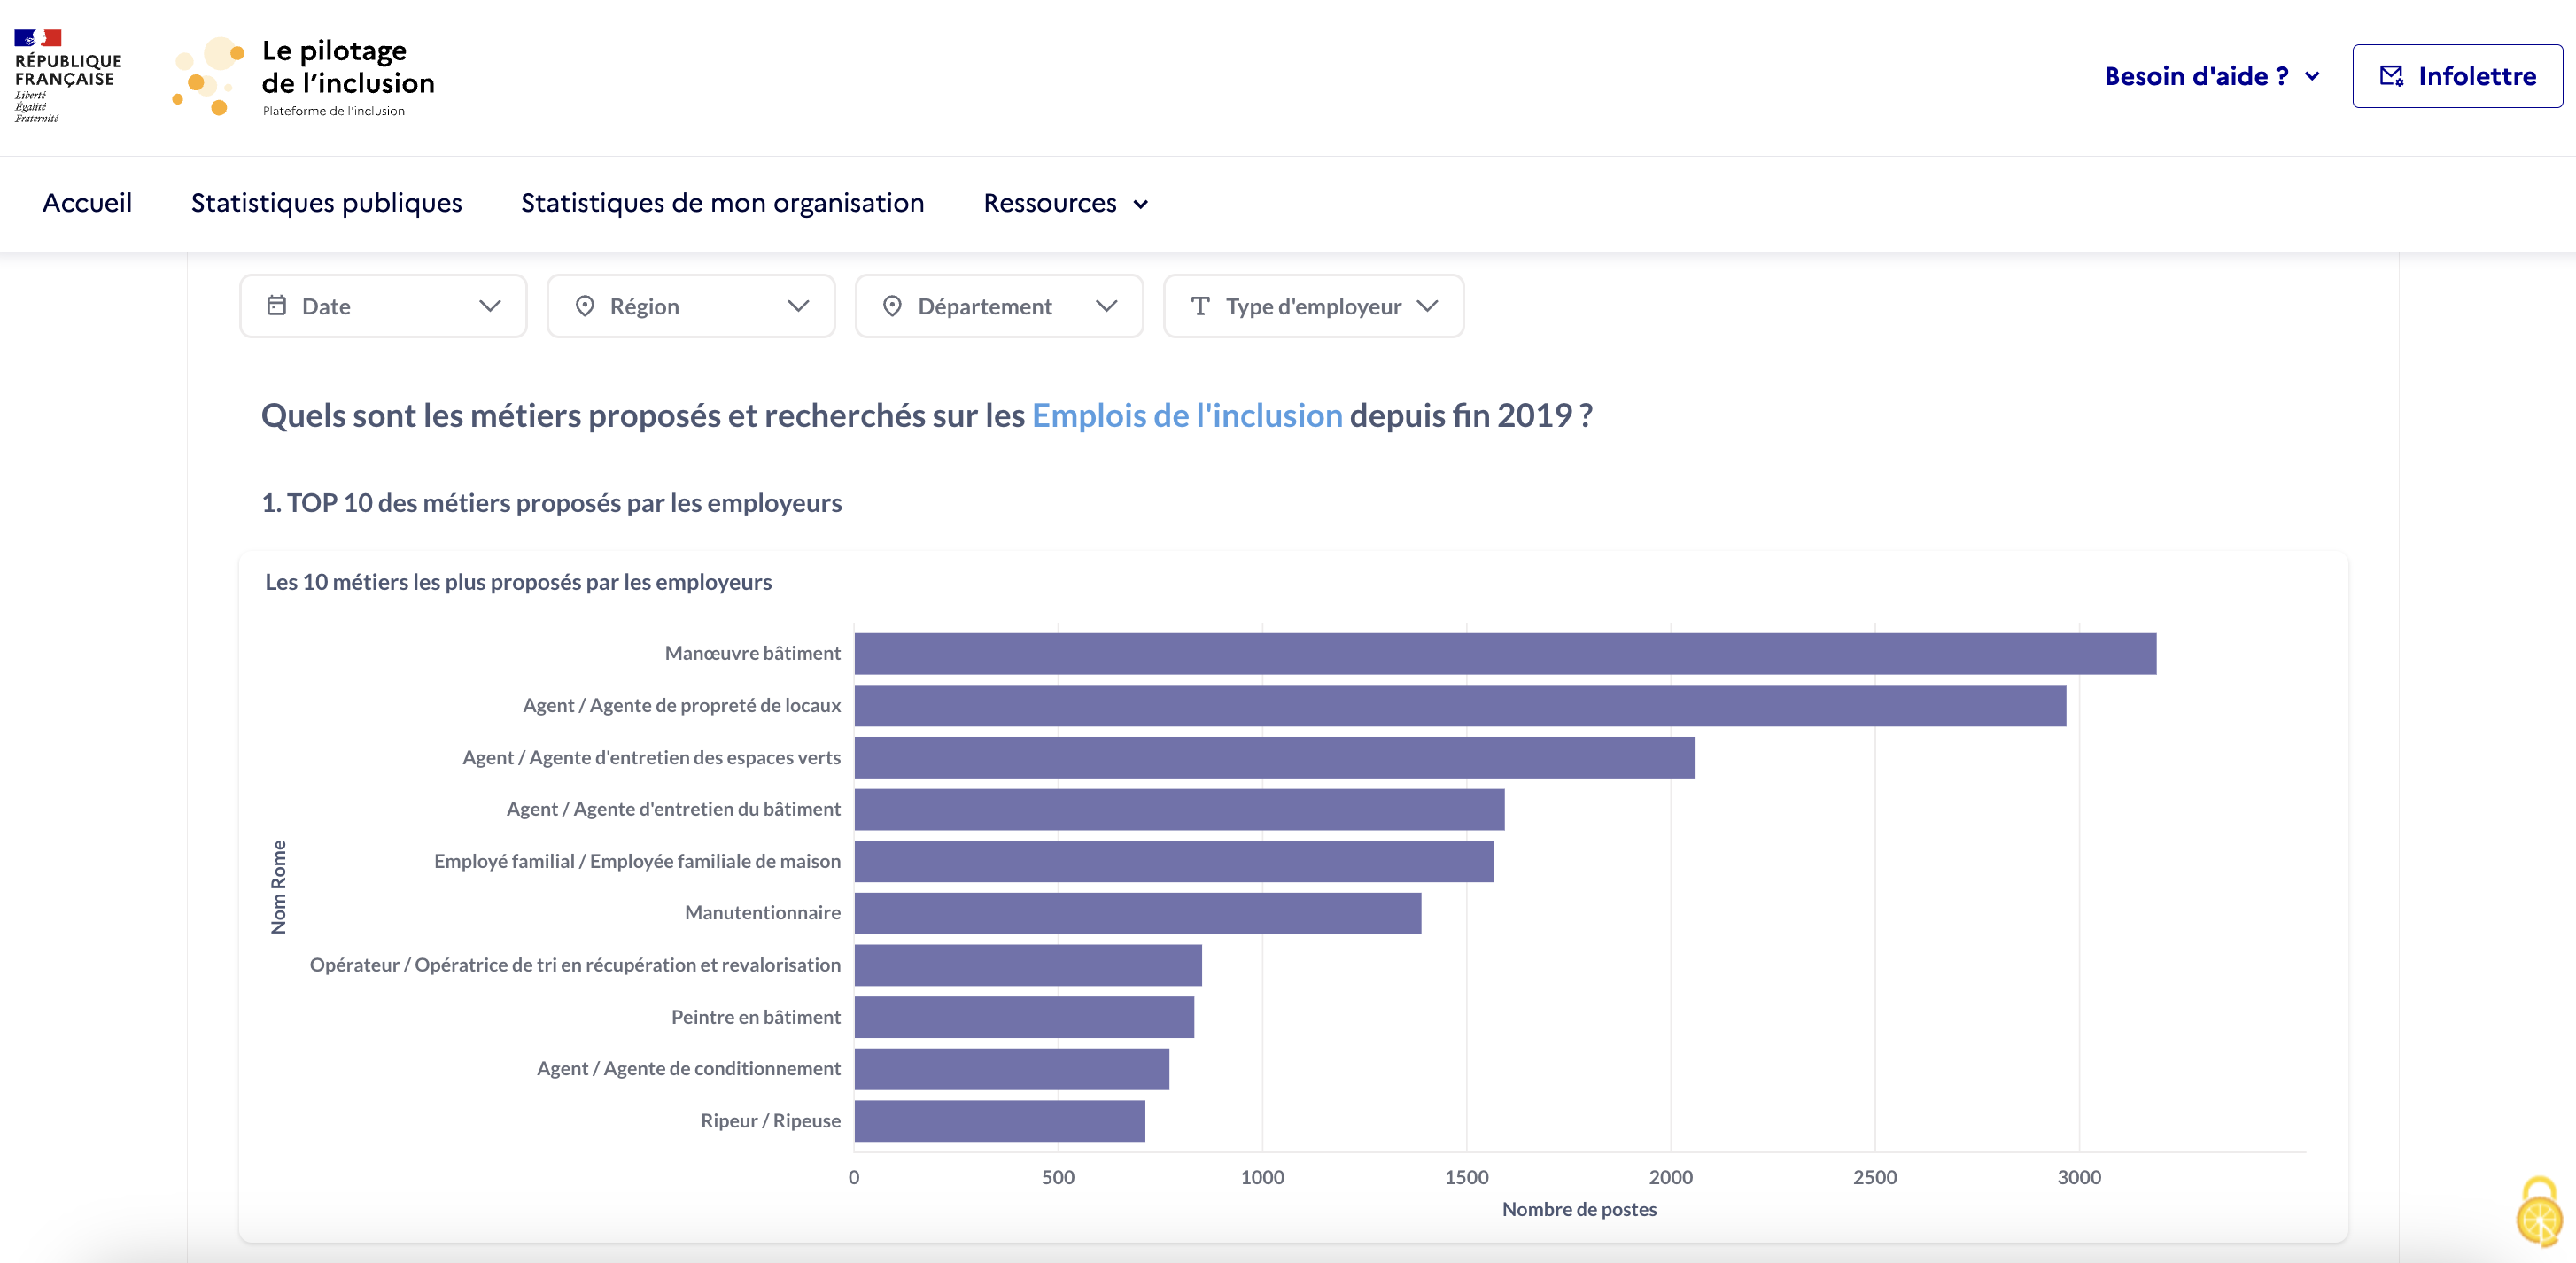The width and height of the screenshot is (2576, 1263).
Task: Go to Accueil page
Action: 87,203
